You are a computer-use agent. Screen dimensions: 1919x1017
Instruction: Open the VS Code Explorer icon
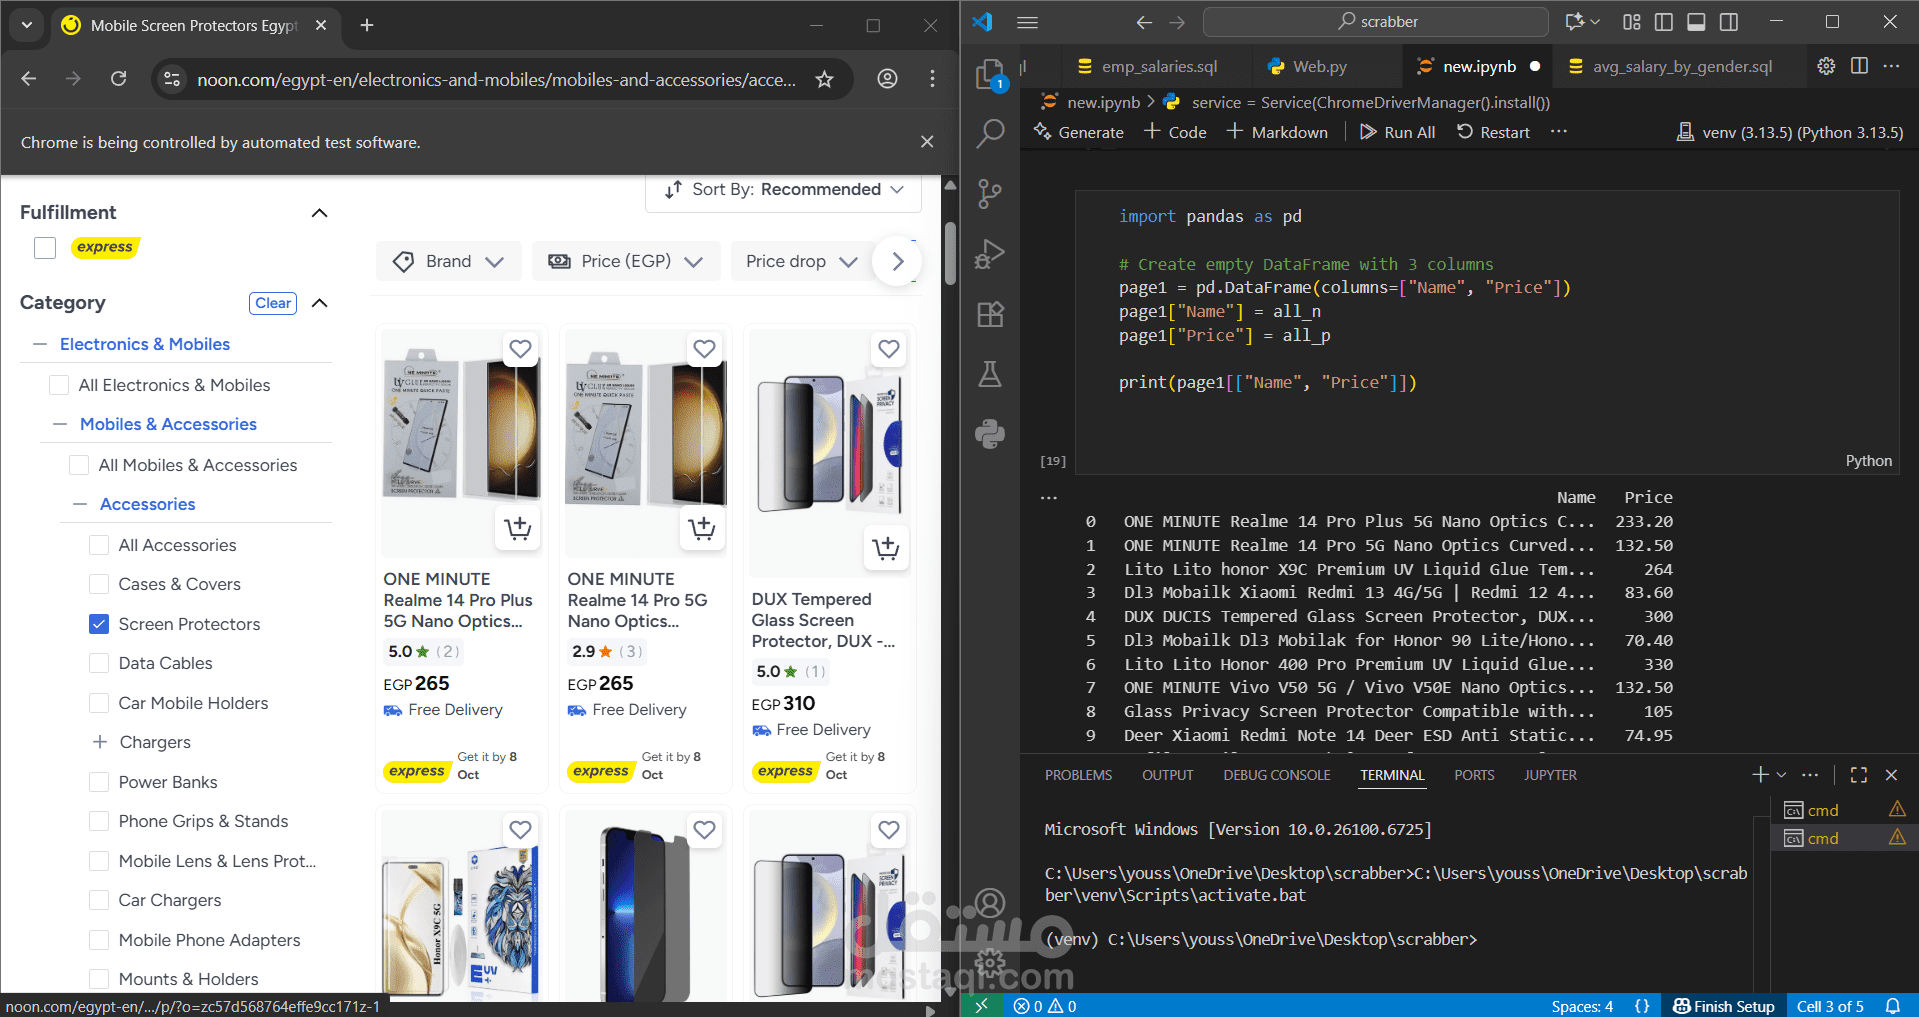[x=990, y=74]
